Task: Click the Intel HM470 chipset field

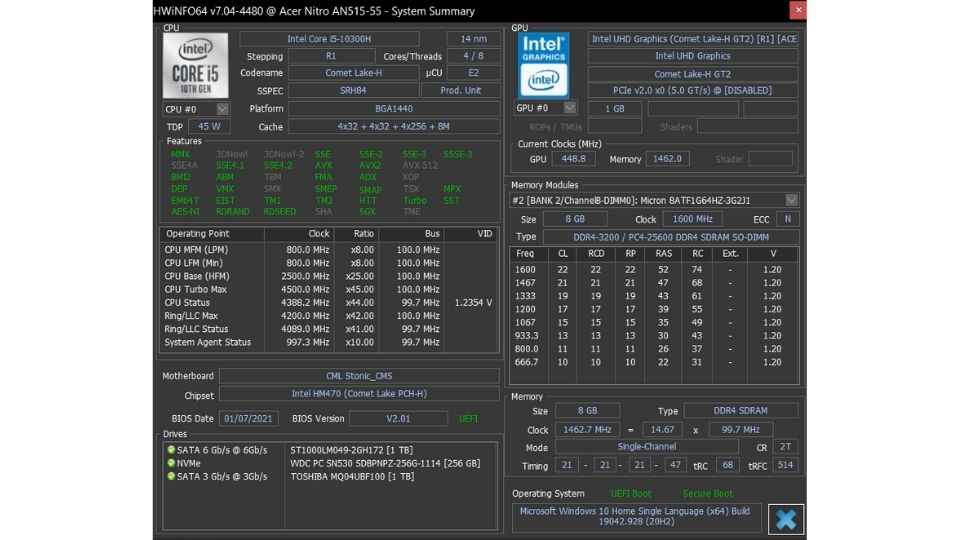Action: (x=359, y=394)
